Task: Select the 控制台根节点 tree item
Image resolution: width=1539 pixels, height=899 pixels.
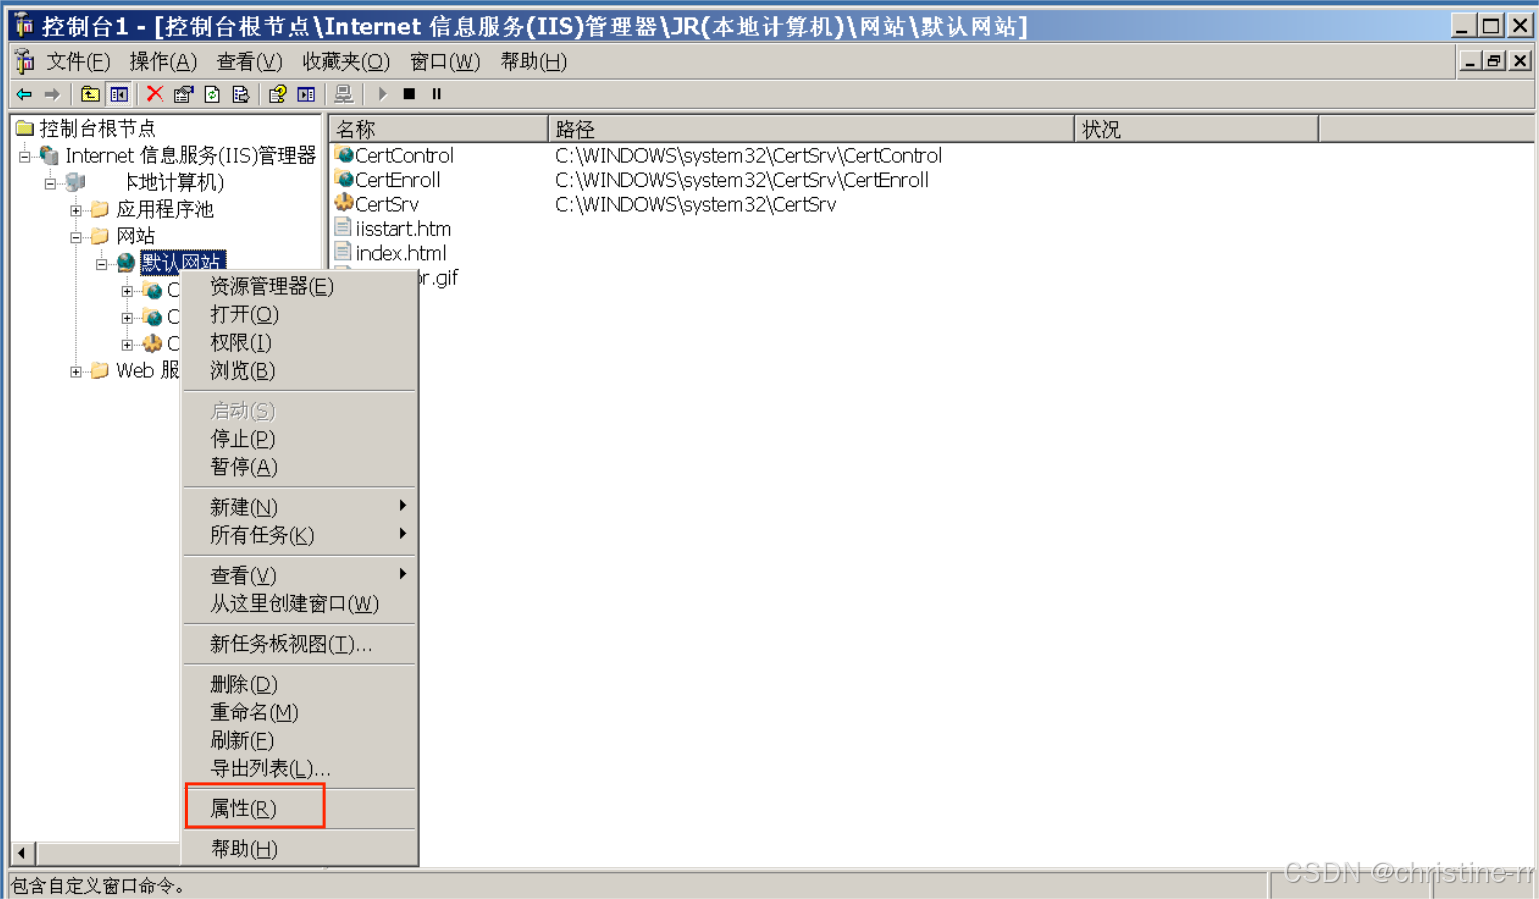Action: point(97,128)
